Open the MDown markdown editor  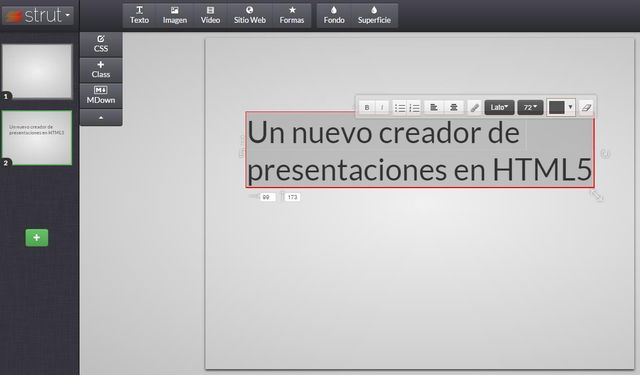click(101, 95)
